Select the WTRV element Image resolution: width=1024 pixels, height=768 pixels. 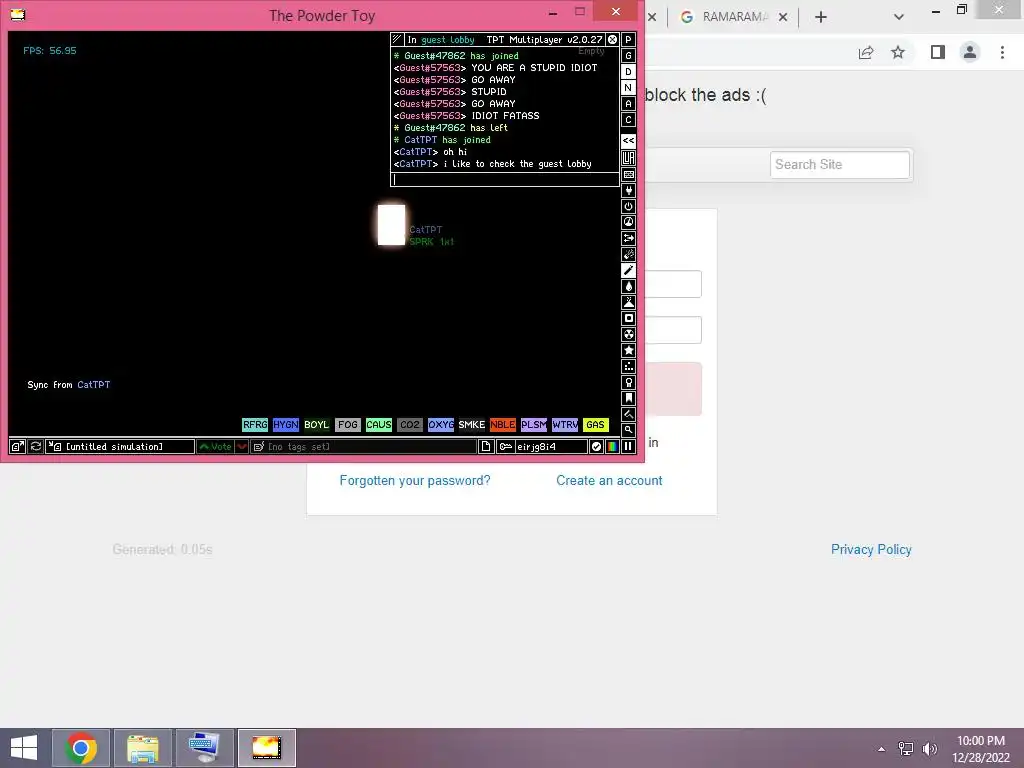point(565,424)
